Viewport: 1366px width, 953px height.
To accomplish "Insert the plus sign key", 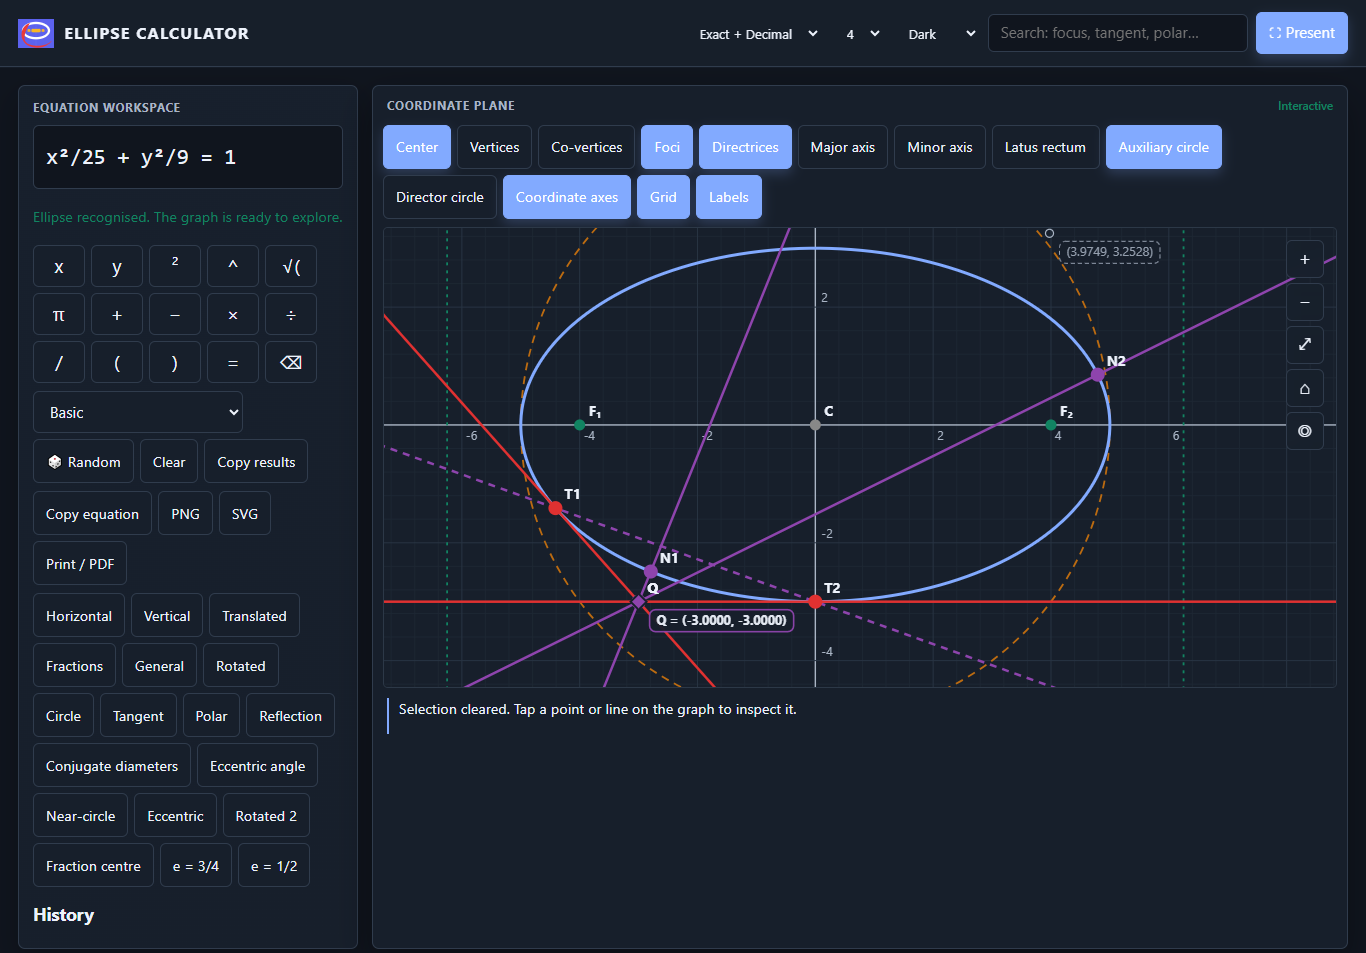I will (x=117, y=314).
